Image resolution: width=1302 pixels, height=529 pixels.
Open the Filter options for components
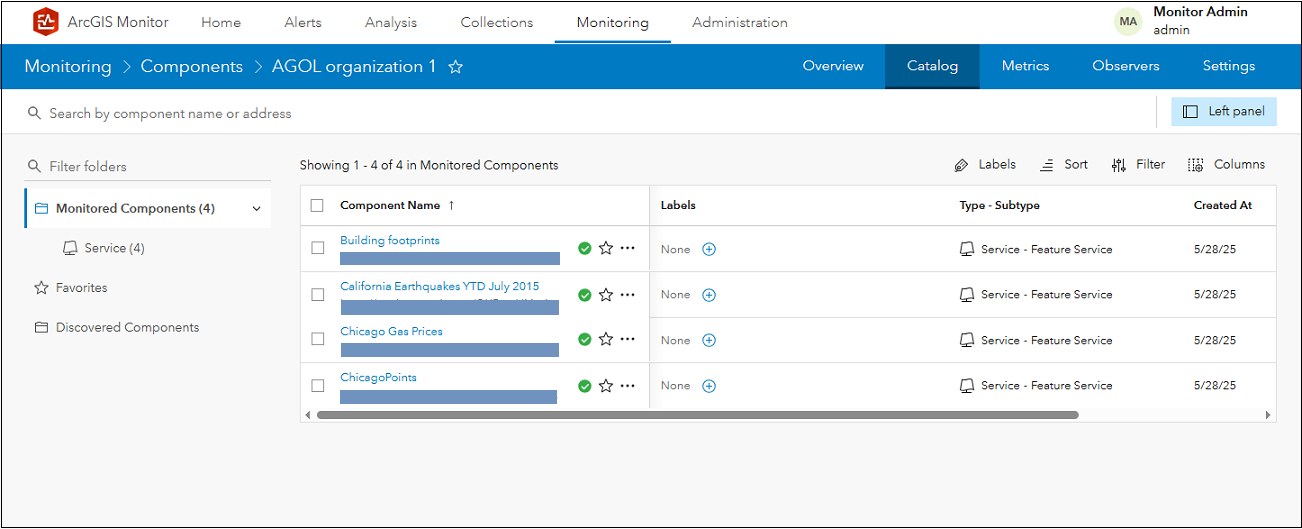1138,165
